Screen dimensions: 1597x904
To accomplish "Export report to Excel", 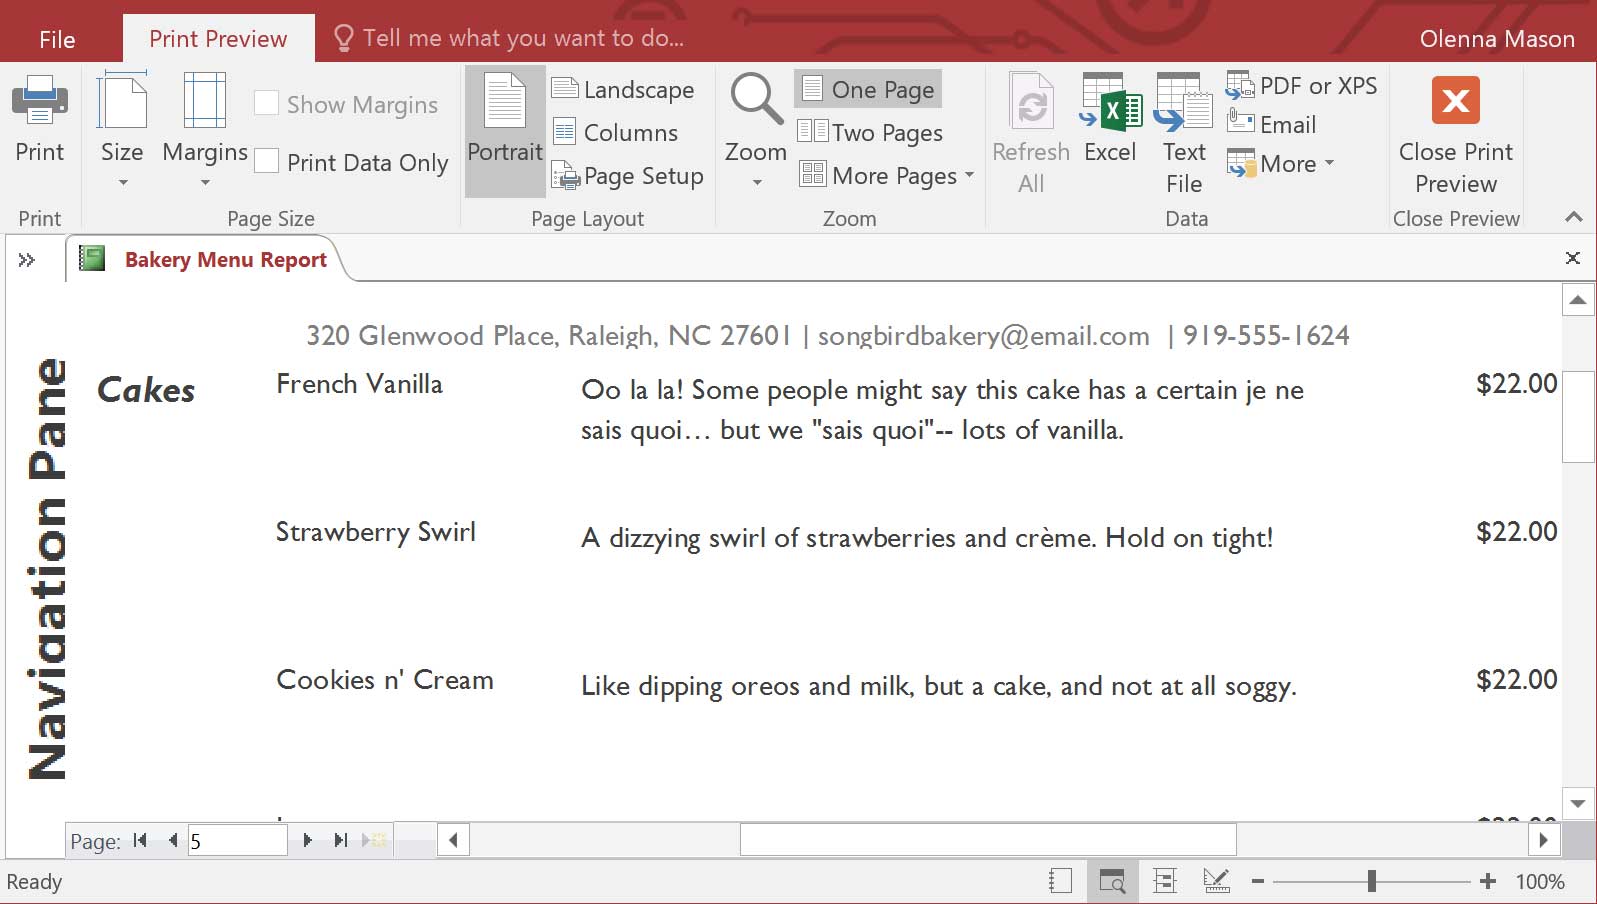I will (1110, 119).
